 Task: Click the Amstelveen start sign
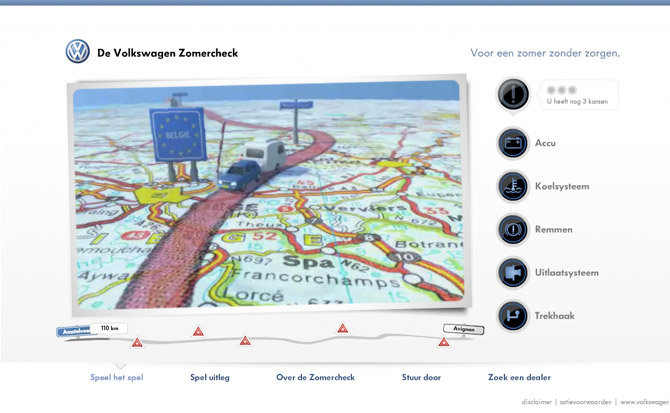click(x=73, y=332)
